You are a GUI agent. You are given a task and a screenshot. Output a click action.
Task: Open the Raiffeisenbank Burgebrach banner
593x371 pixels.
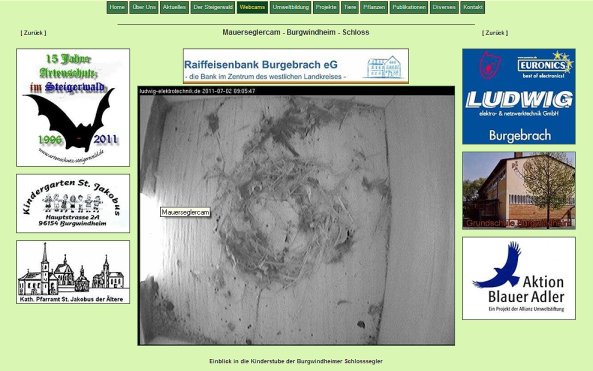tap(296, 66)
